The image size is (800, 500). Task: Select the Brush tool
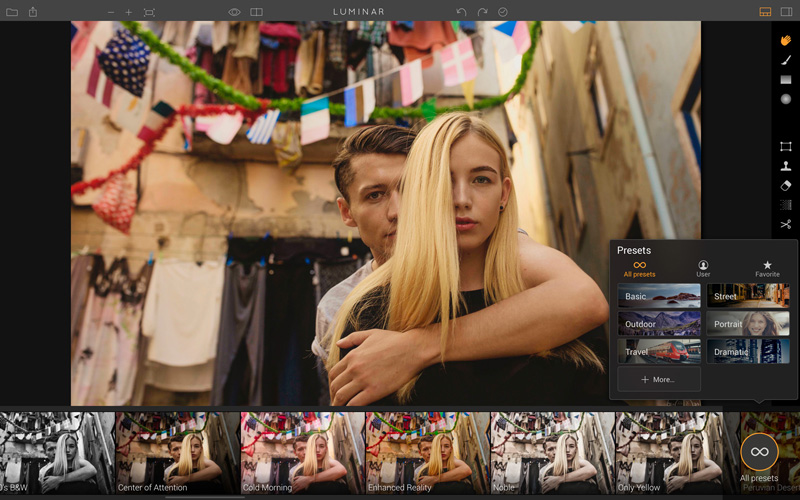coord(786,60)
